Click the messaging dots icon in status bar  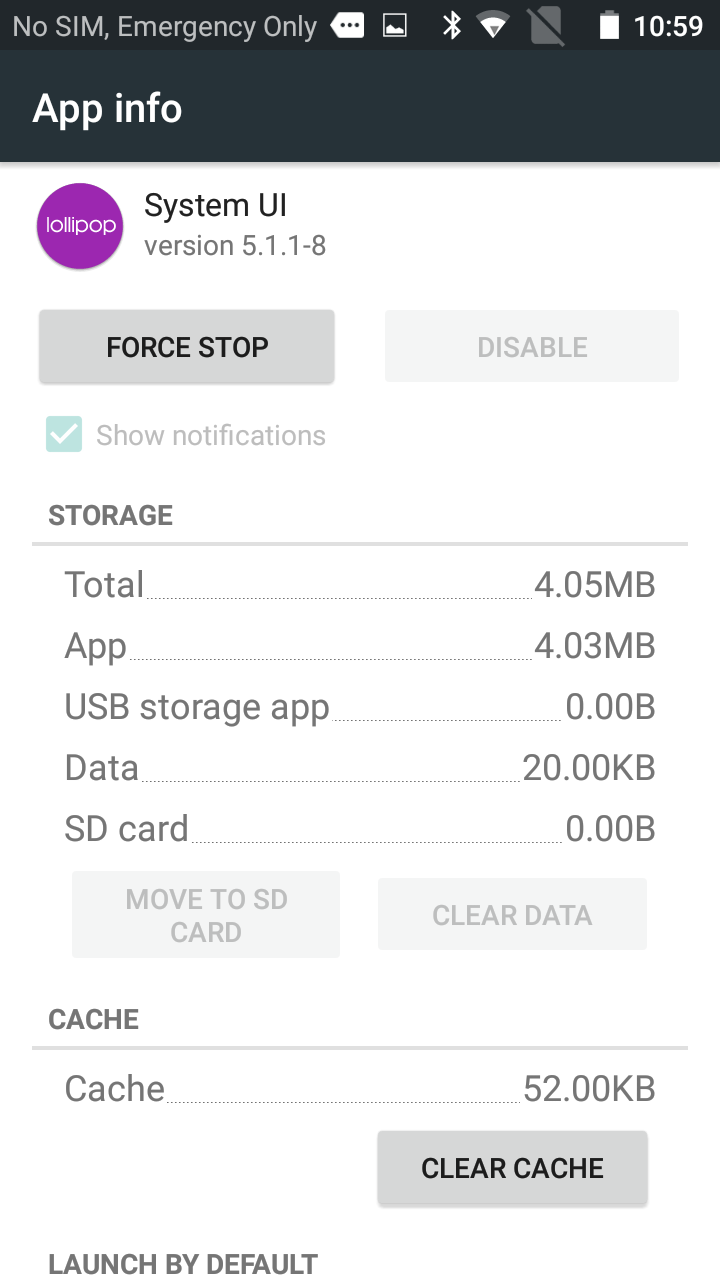point(347,26)
